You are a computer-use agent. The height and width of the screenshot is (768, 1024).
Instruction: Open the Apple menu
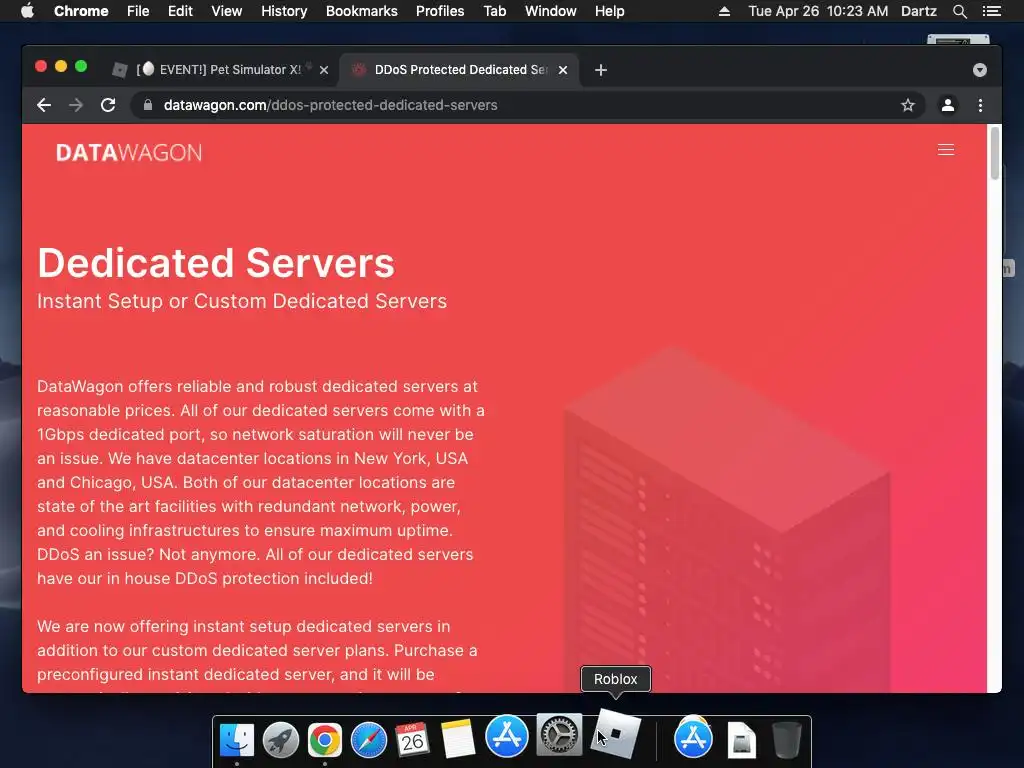(x=27, y=11)
